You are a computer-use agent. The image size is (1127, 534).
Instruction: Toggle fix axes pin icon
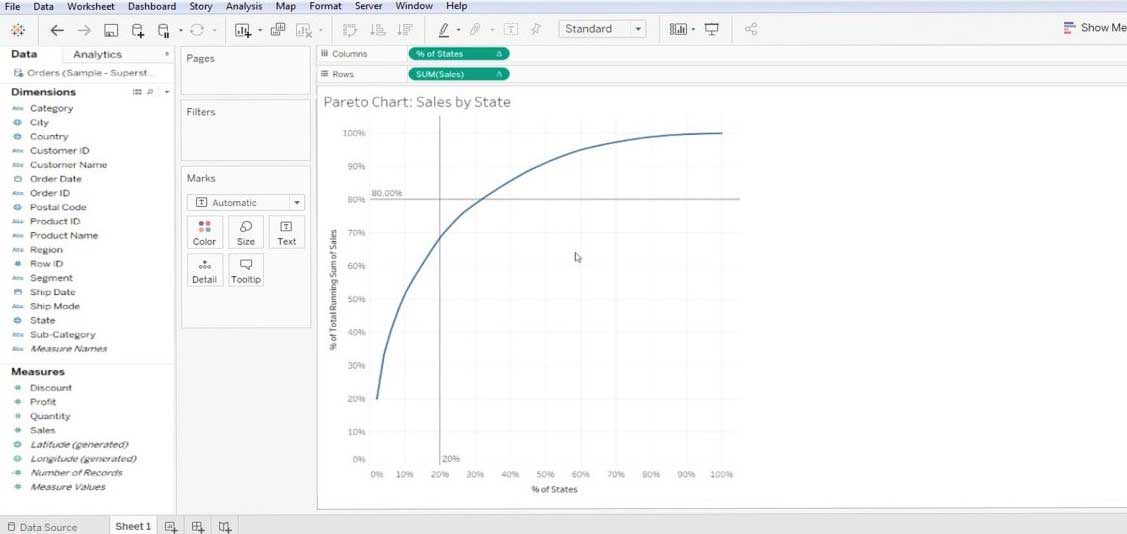point(535,29)
